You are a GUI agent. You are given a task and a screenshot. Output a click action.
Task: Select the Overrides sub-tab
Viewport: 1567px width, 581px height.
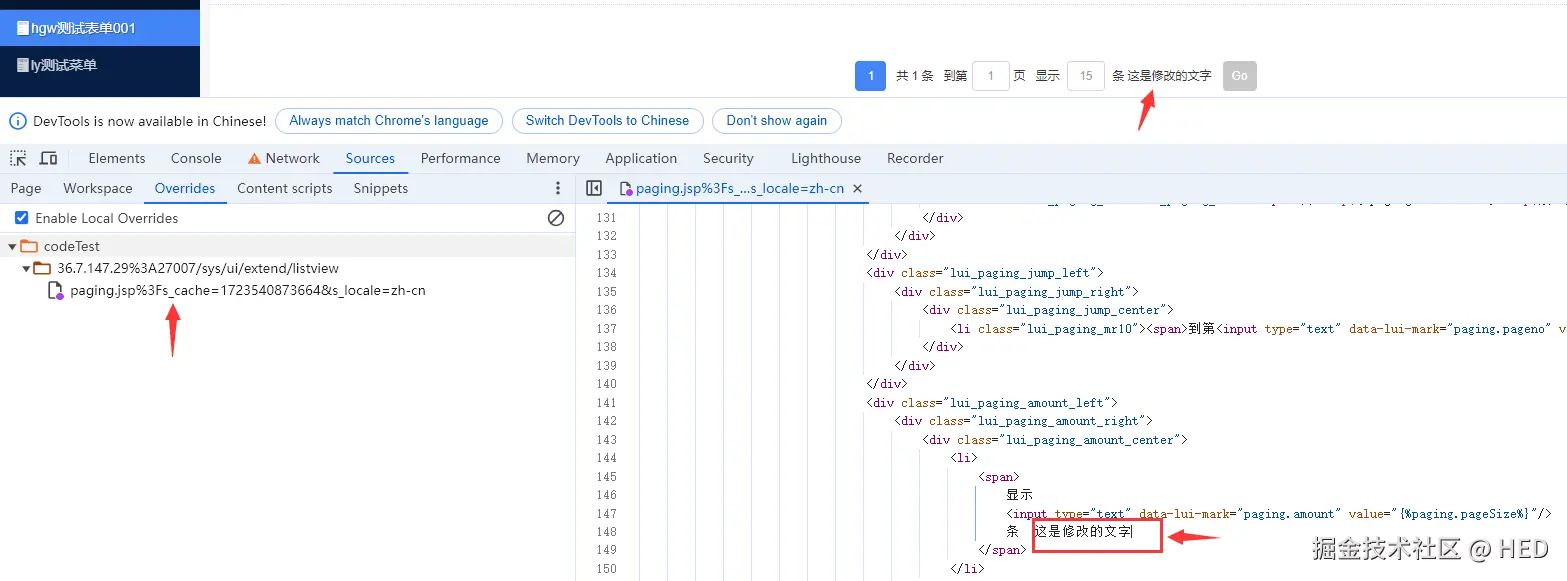[x=185, y=188]
